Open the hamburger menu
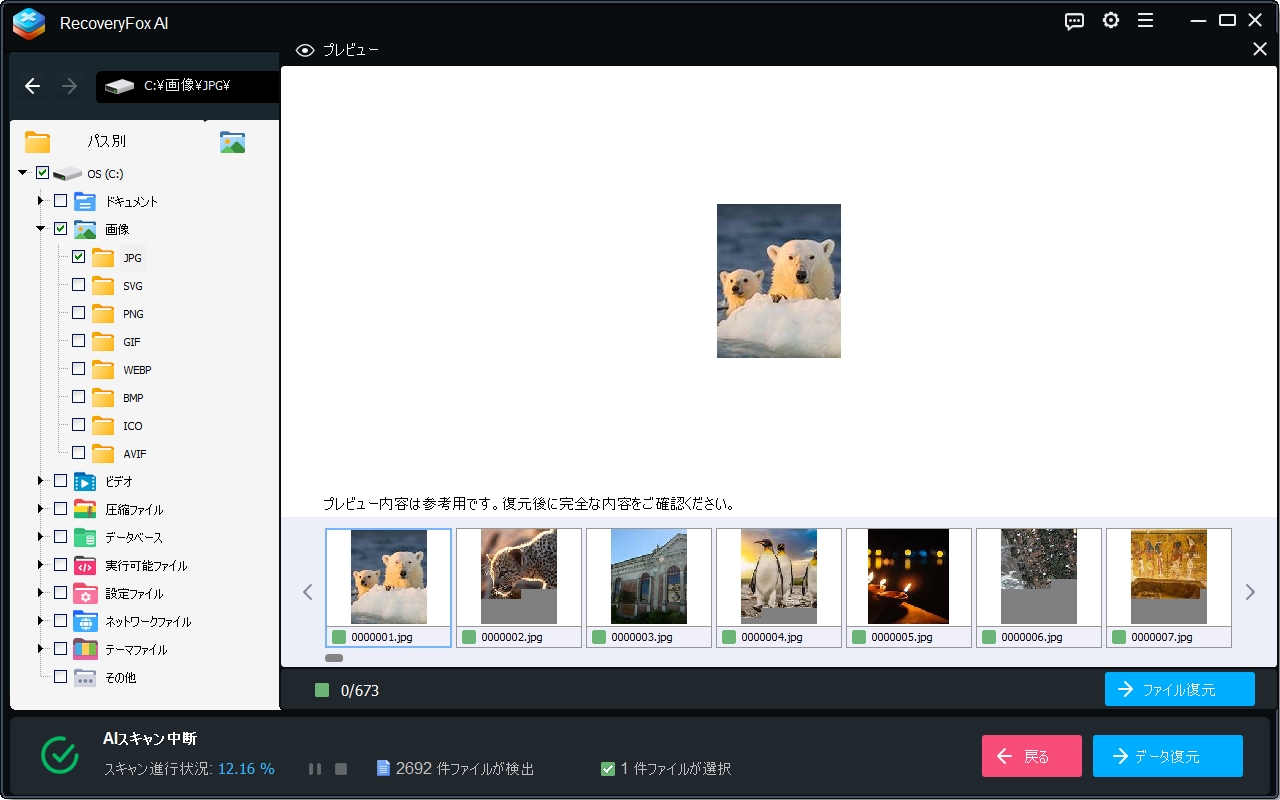 [1146, 20]
